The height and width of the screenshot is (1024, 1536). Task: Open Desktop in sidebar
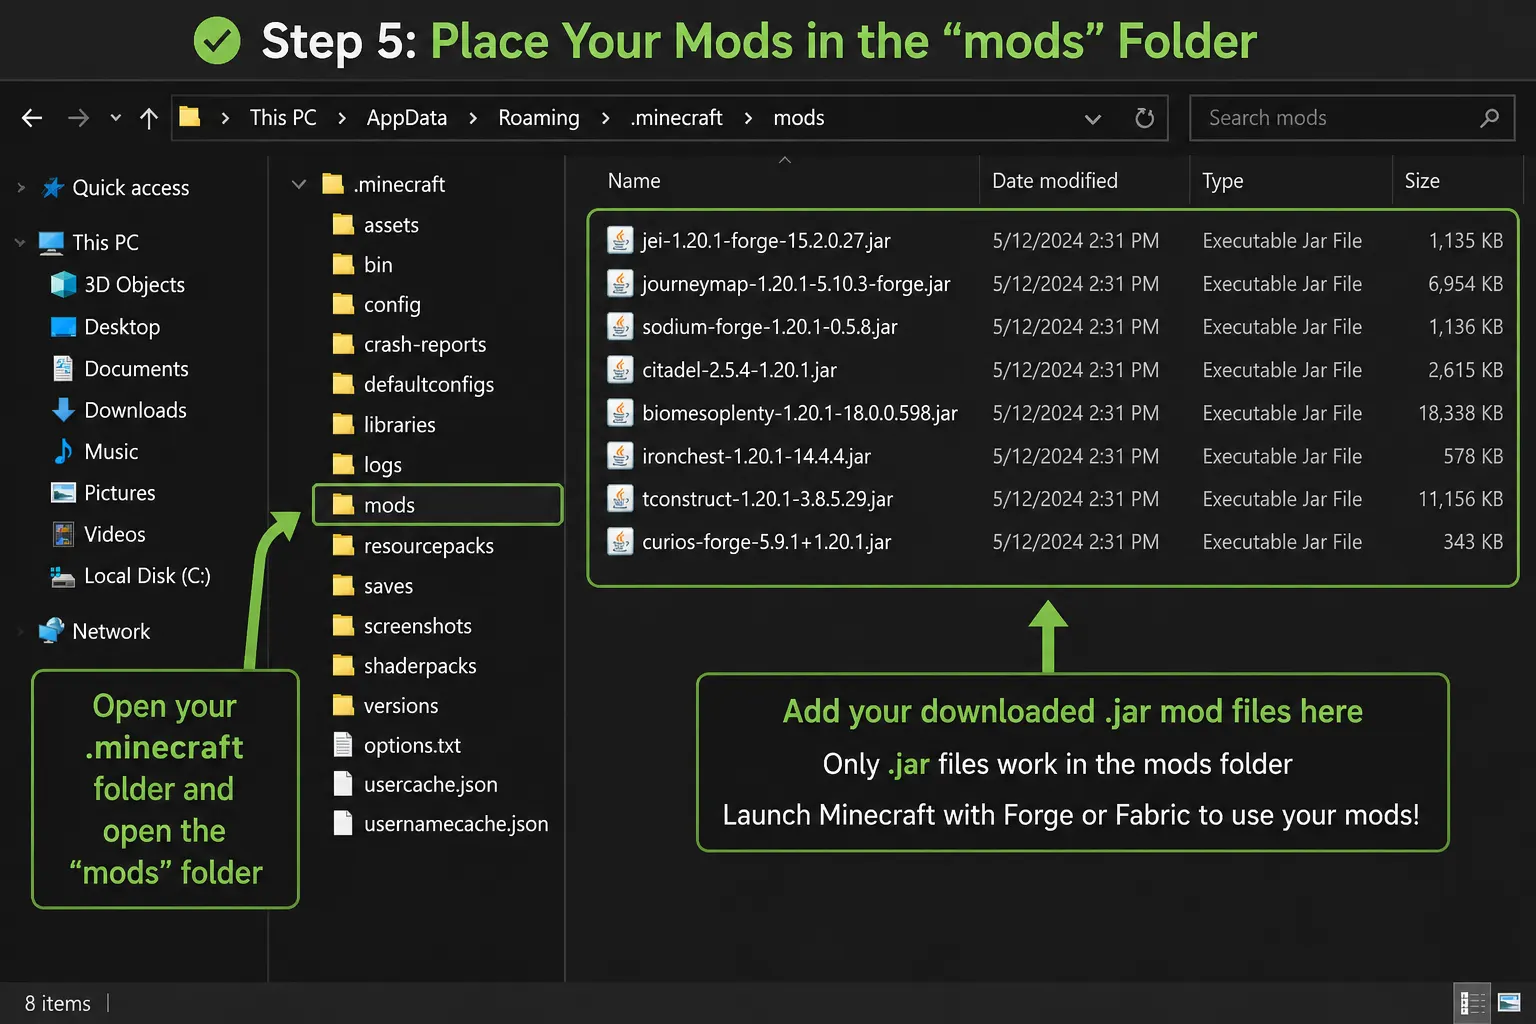(x=105, y=327)
